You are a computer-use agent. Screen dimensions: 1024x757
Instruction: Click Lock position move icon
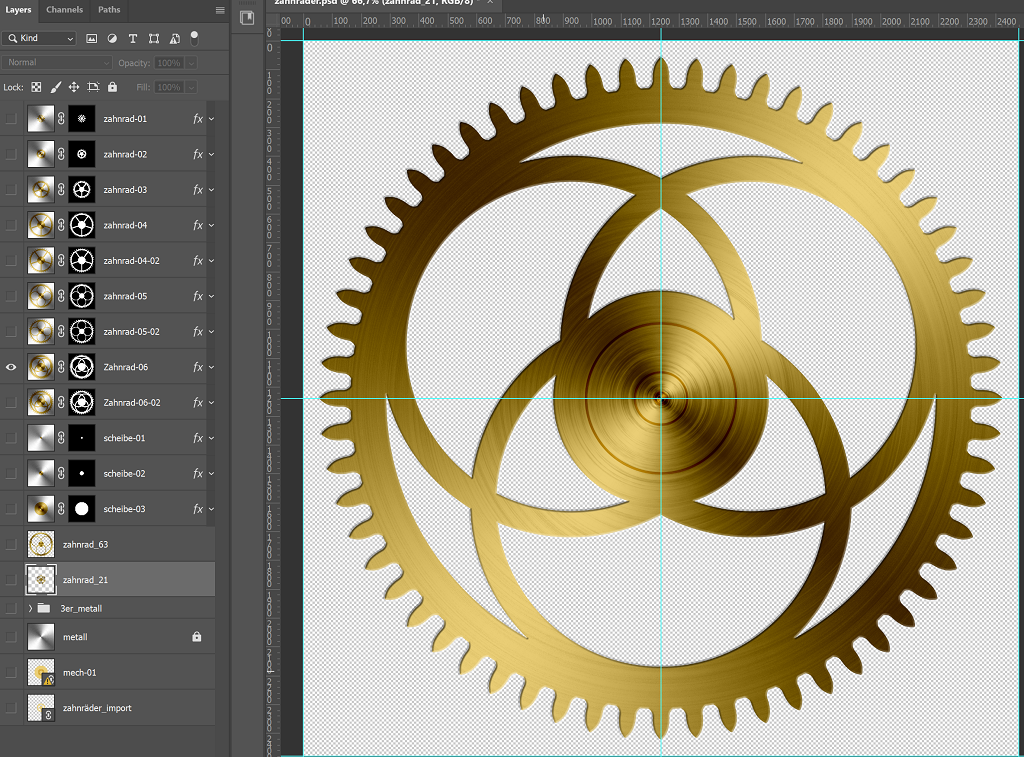pyautogui.click(x=74, y=87)
